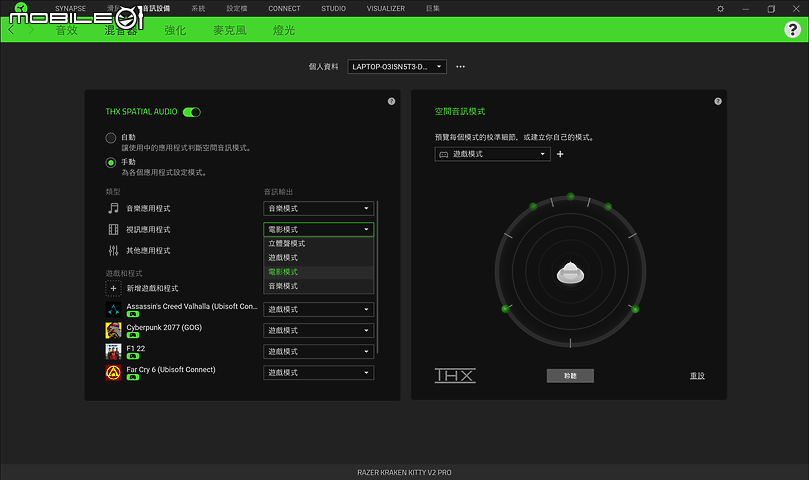Image resolution: width=809 pixels, height=480 pixels.
Task: Choose 立體聲模式 from the open list
Action: pyautogui.click(x=318, y=243)
